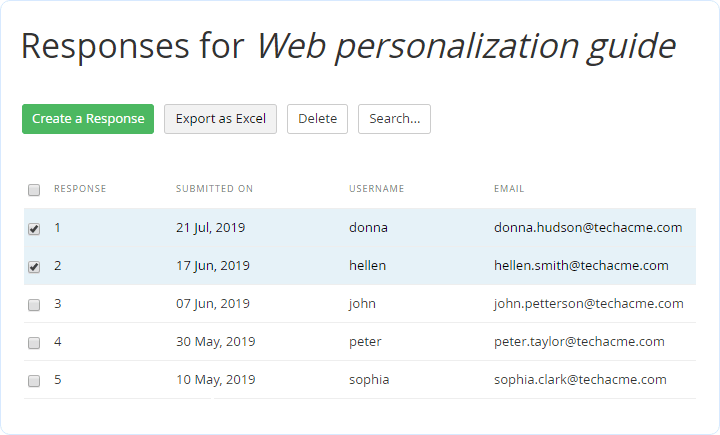
Task: Uncheck the checkbox for response 1
Action: point(34,229)
